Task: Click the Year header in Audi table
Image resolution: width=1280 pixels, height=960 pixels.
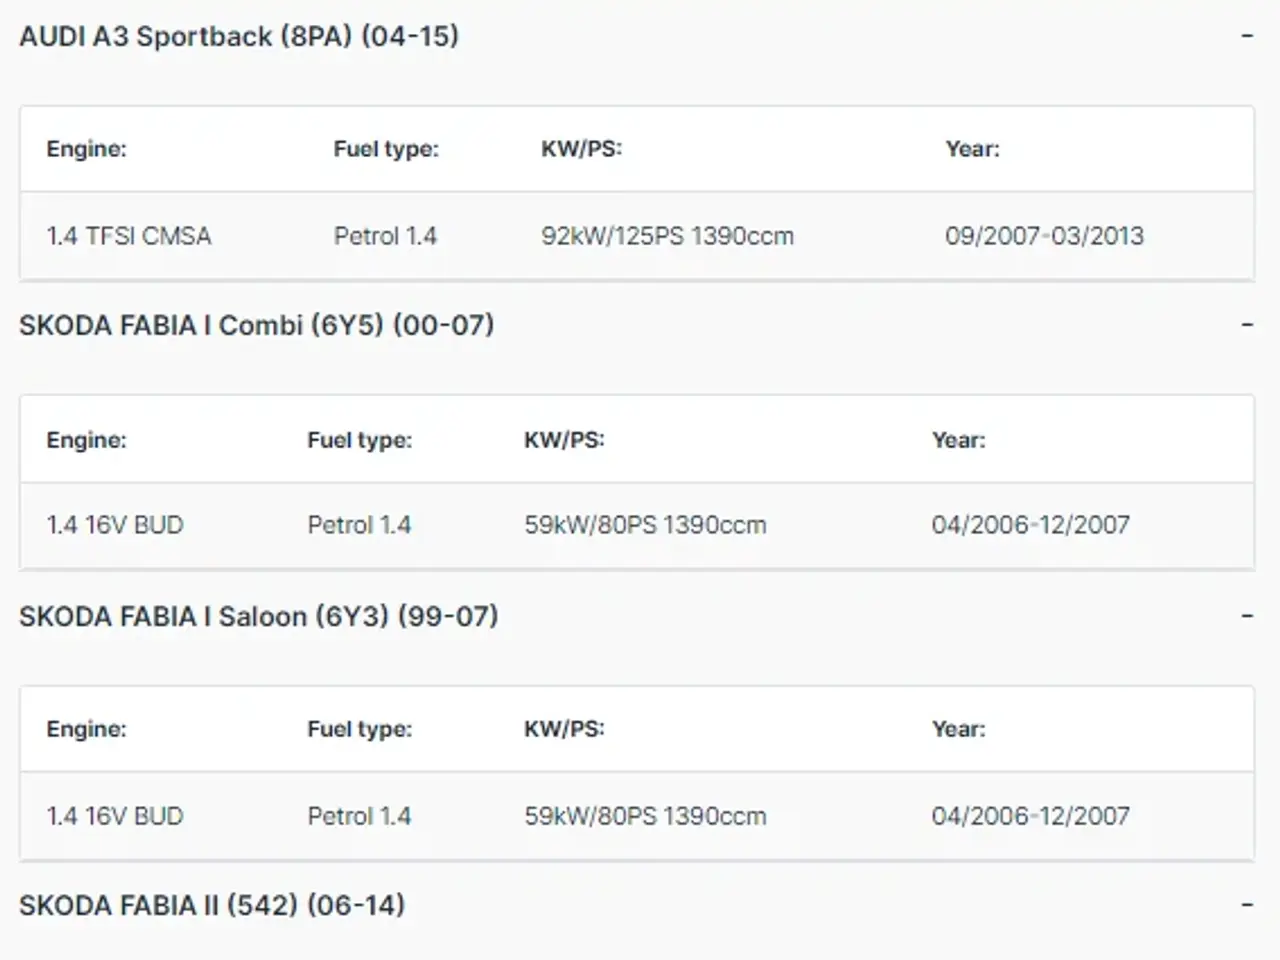Action: point(972,149)
